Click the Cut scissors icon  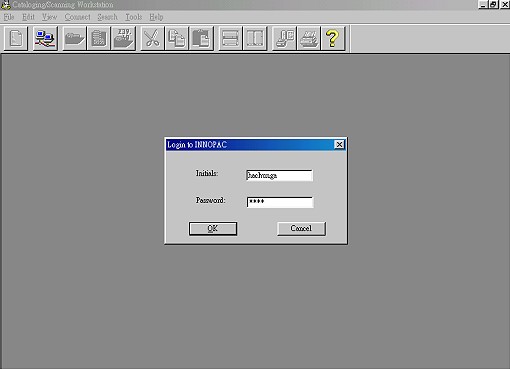pyautogui.click(x=152, y=38)
